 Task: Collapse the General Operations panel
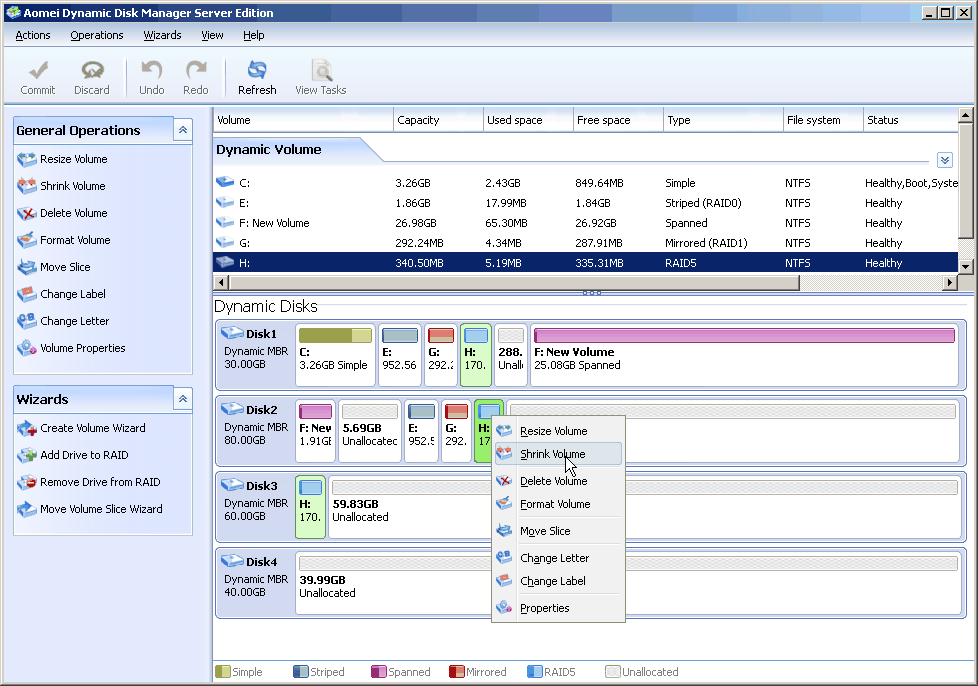[x=182, y=130]
